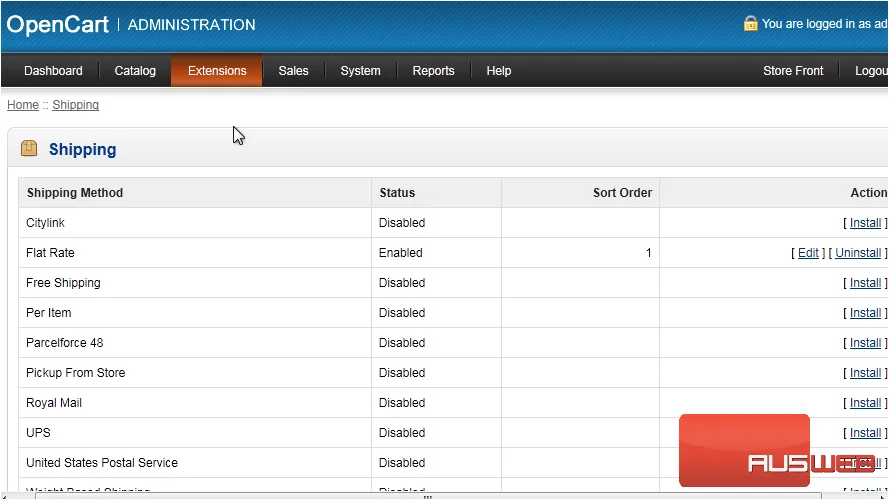Open the Dashboard menu
Screen dimensions: 889x500
click(53, 71)
